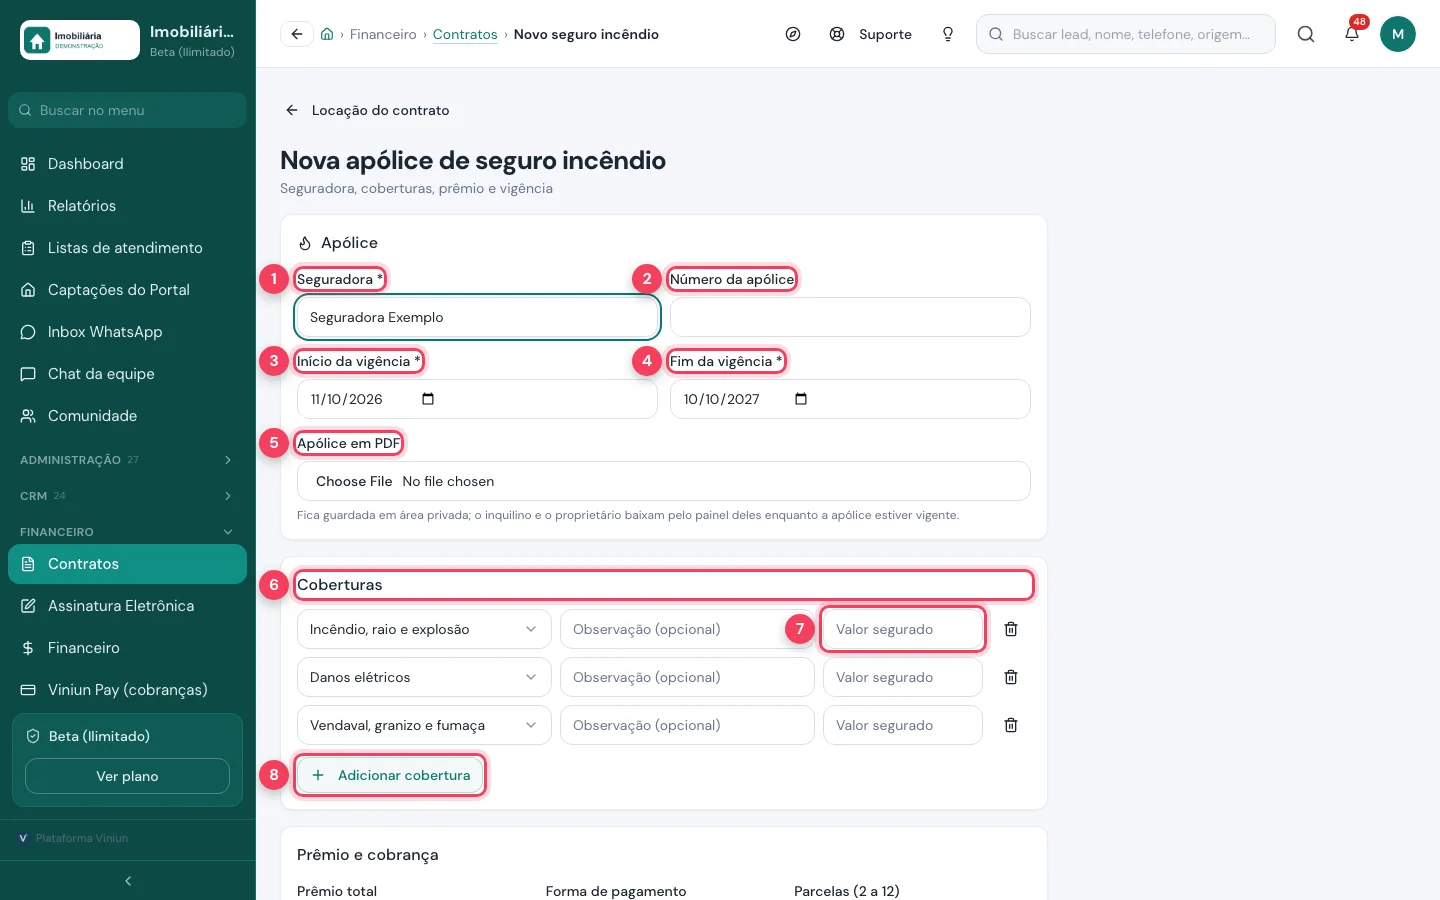Image resolution: width=1440 pixels, height=900 pixels.
Task: Focus the Seguradora input field
Action: 477,317
